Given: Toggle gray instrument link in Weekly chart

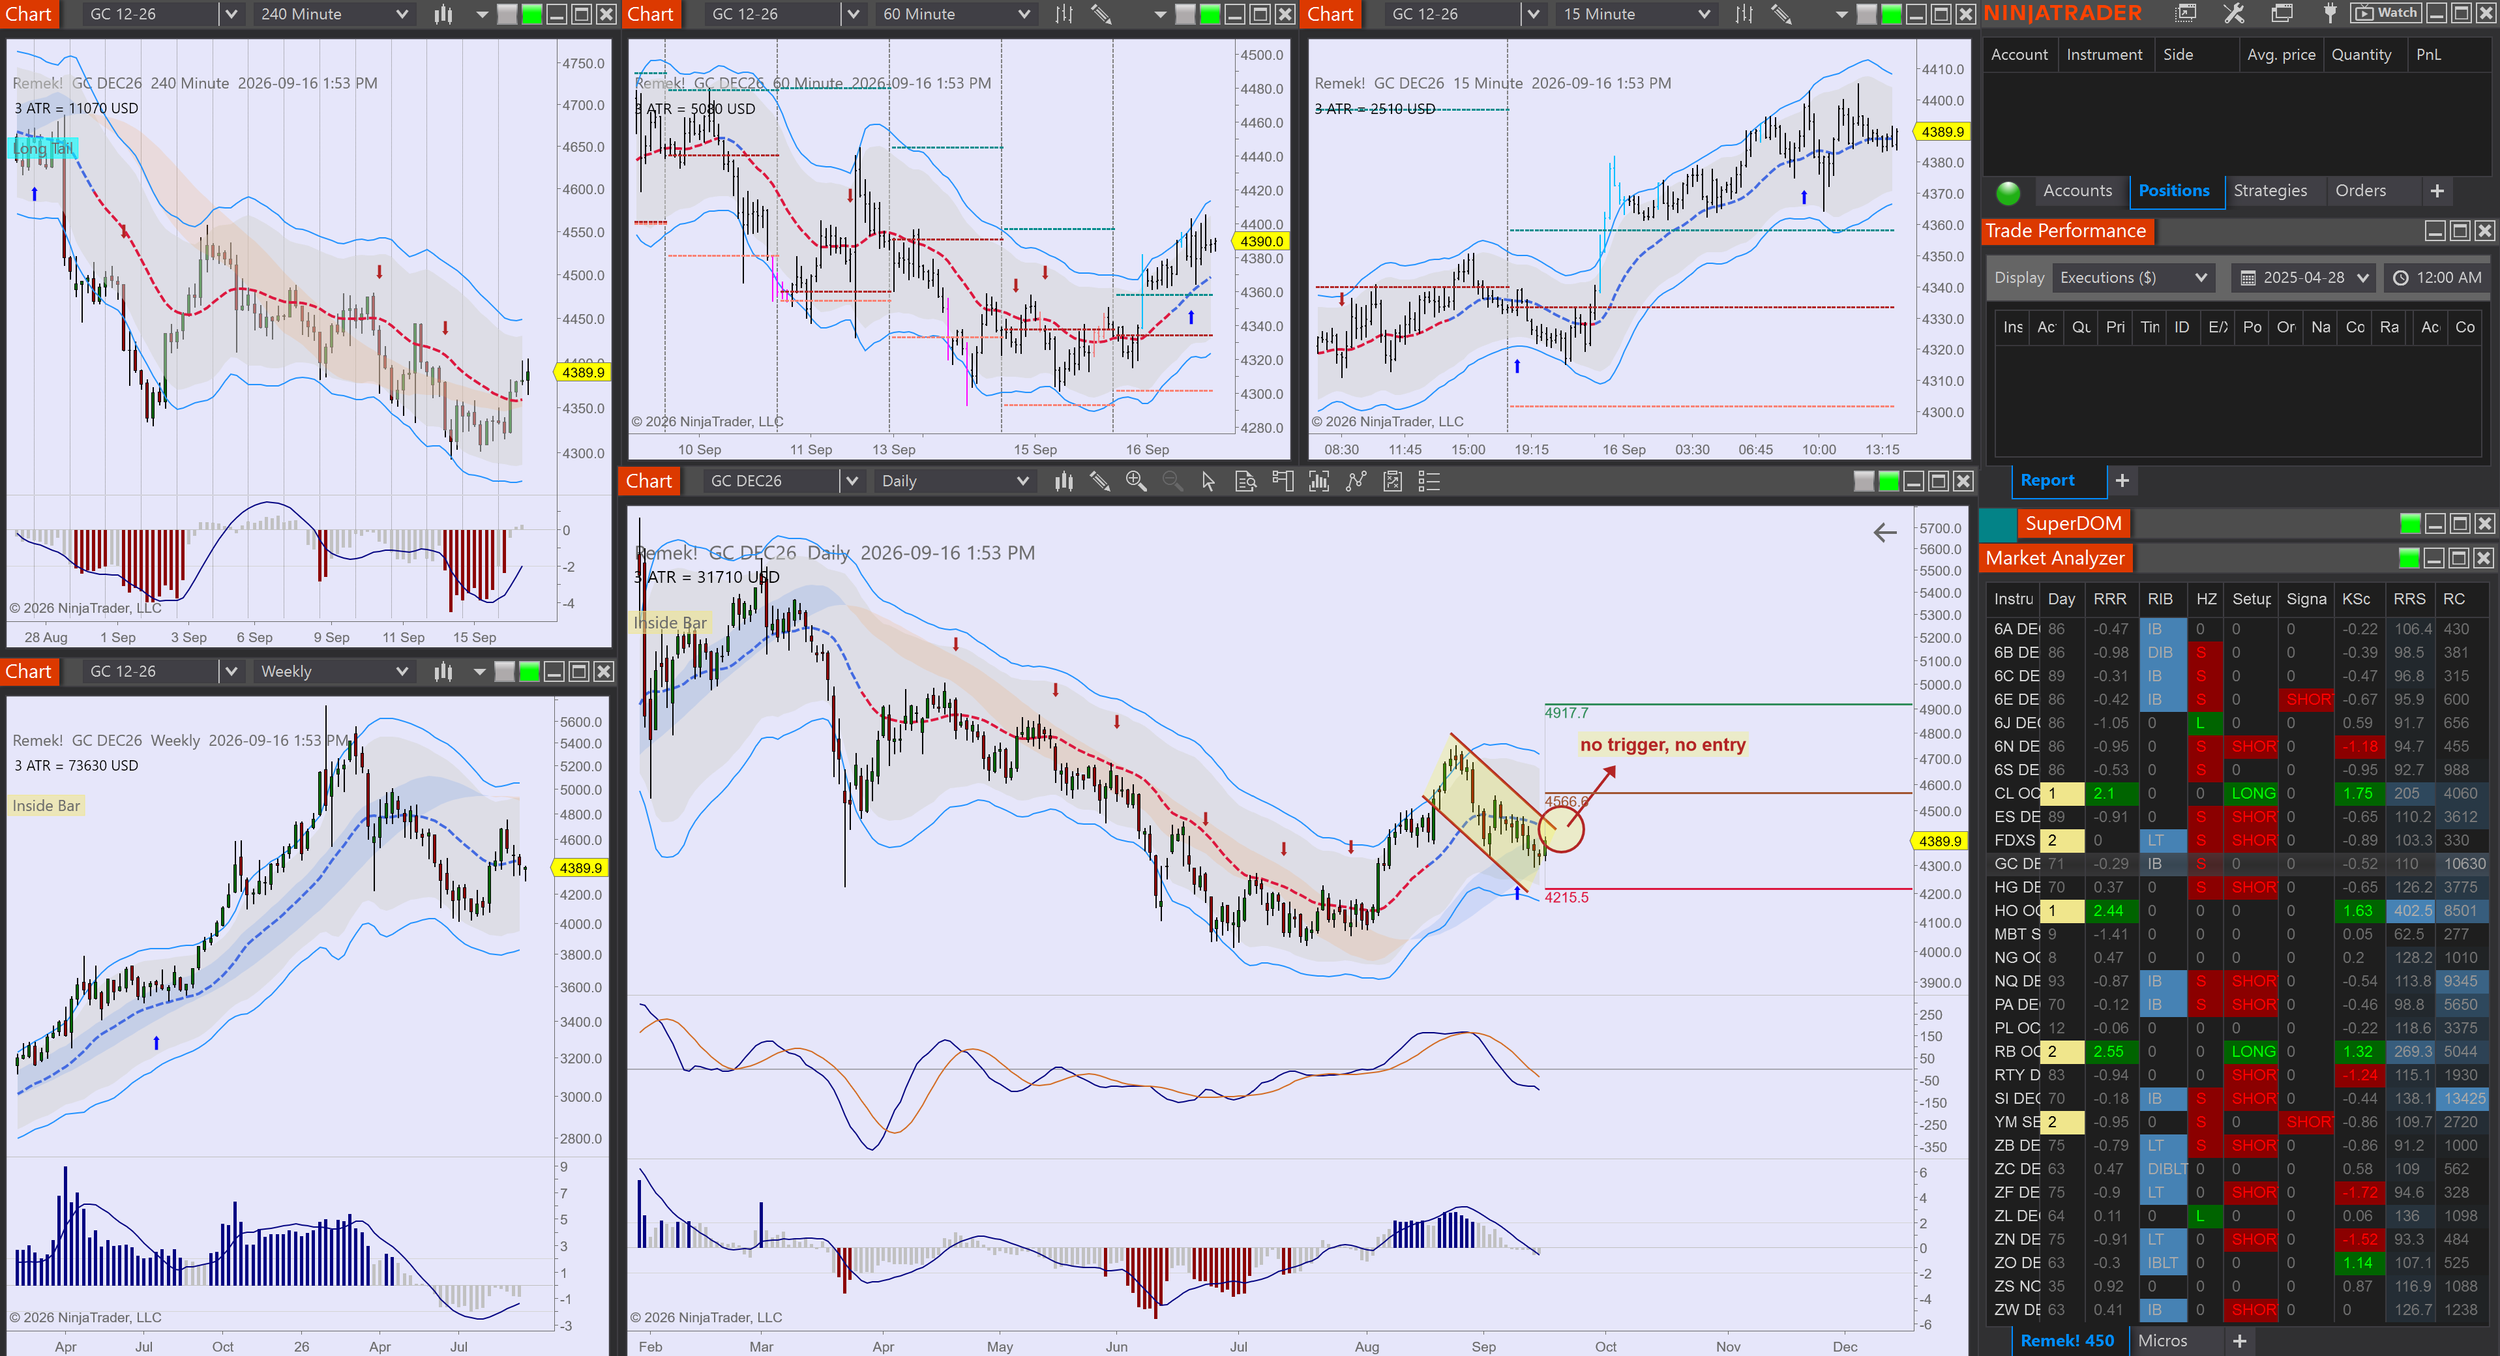Looking at the screenshot, I should (505, 672).
